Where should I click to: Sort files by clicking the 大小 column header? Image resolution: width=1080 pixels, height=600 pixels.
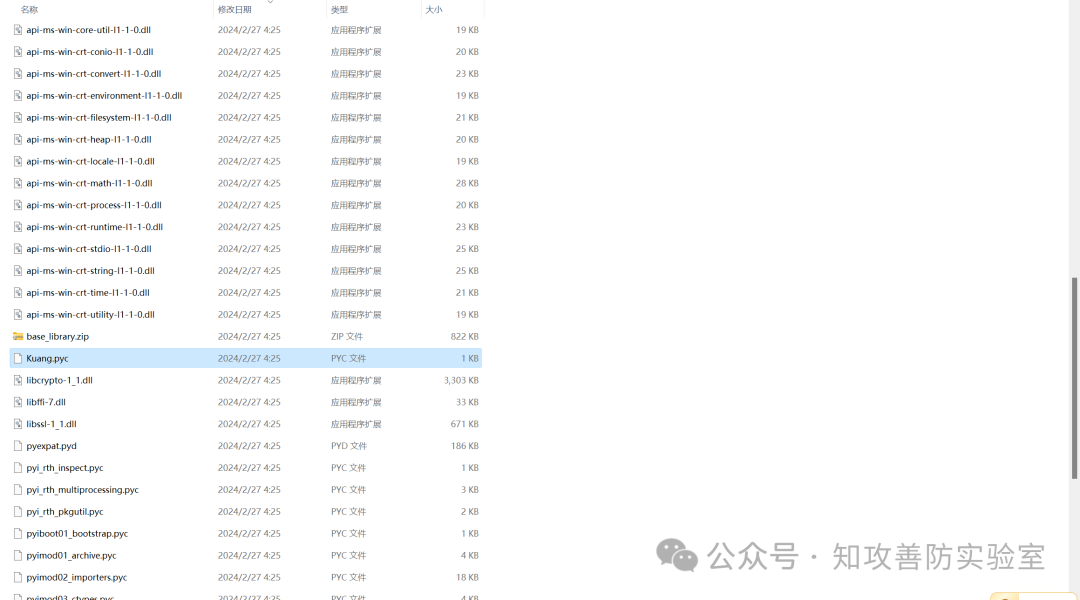(433, 8)
